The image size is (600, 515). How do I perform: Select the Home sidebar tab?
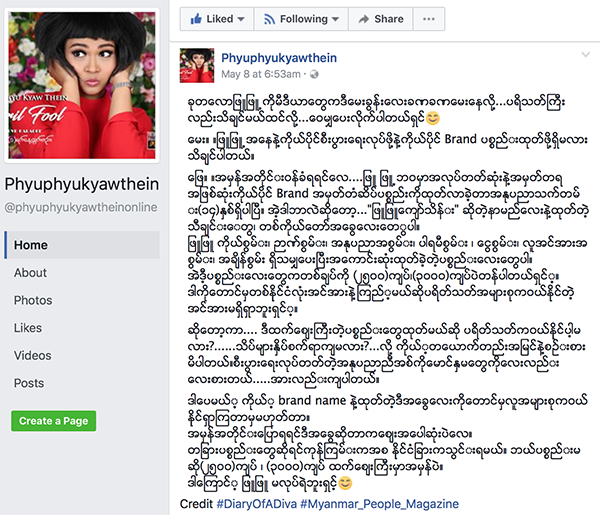coord(82,245)
